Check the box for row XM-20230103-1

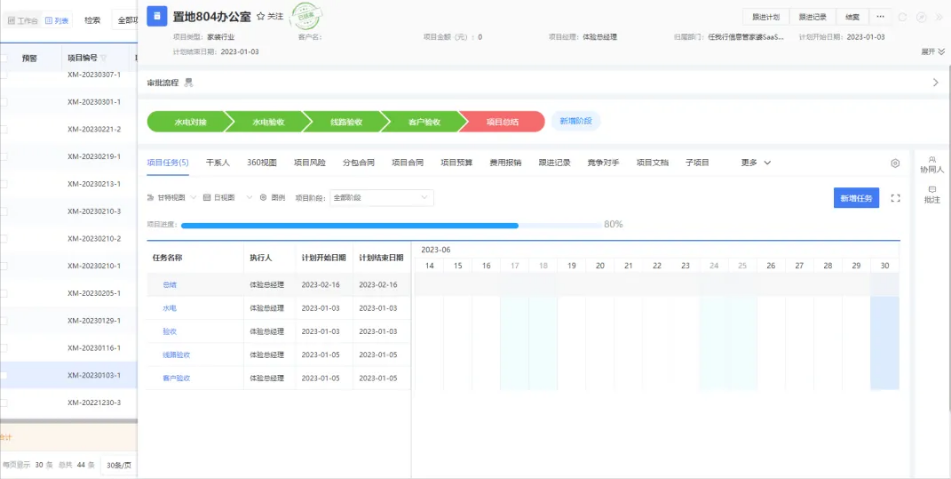point(3,376)
